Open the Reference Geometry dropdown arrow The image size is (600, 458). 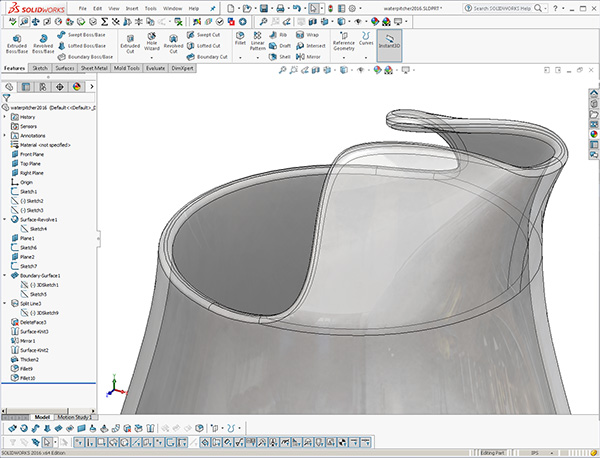(x=344, y=58)
